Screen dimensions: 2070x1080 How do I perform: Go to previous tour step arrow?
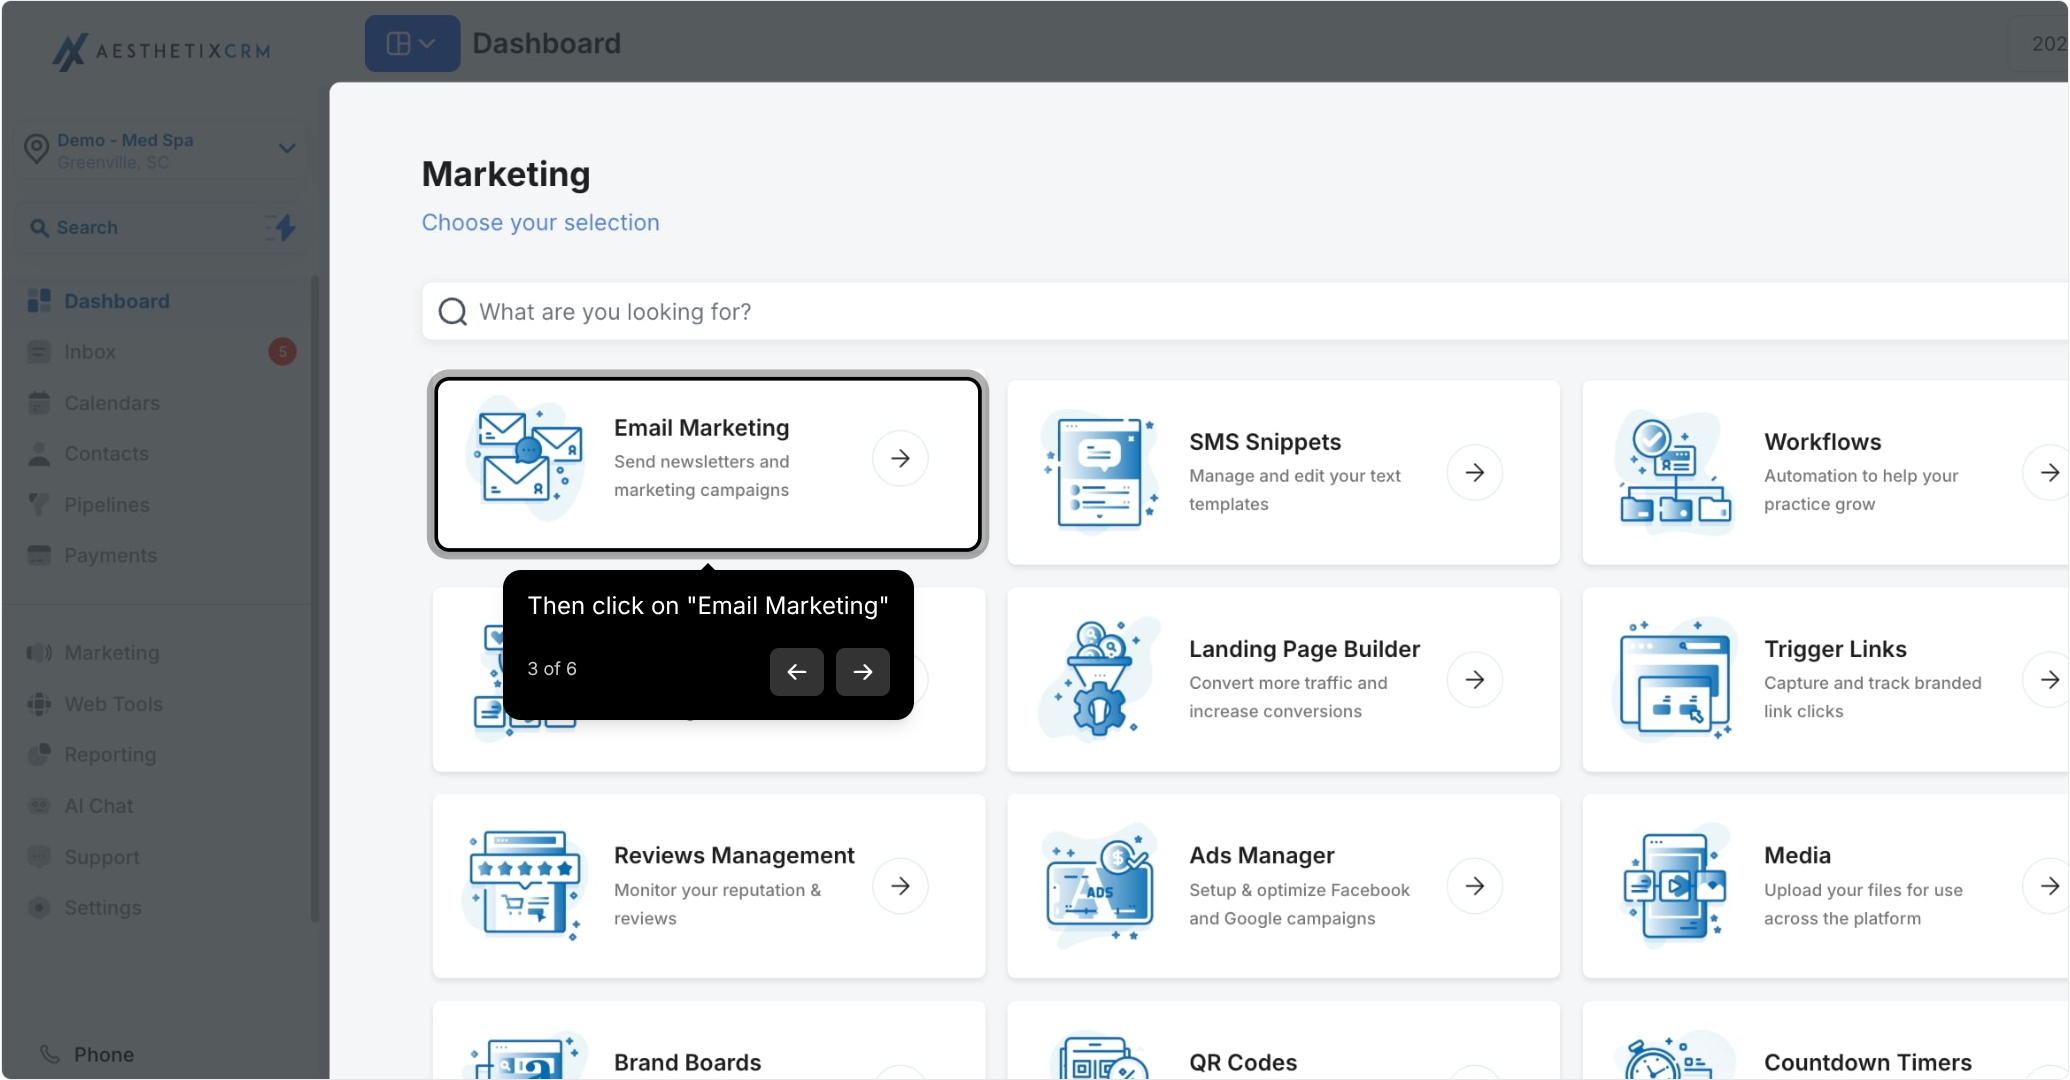coord(796,672)
